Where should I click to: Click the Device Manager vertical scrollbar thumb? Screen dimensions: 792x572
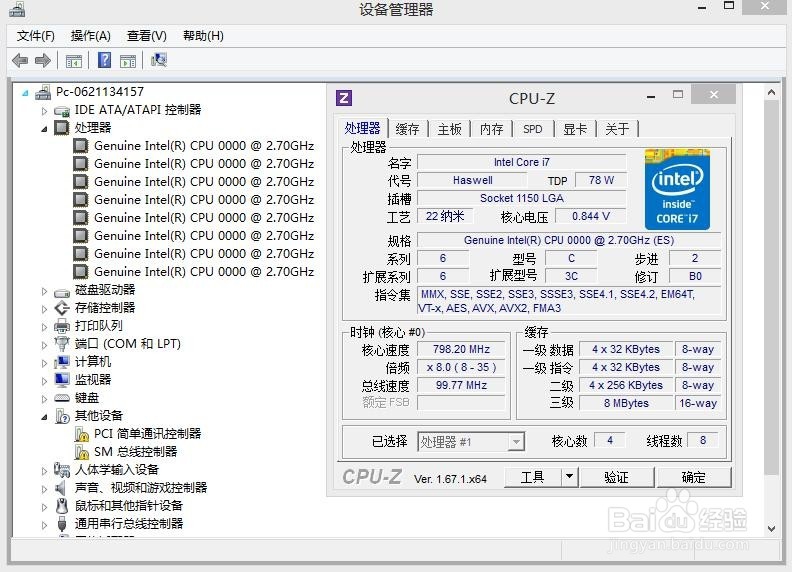click(x=771, y=288)
